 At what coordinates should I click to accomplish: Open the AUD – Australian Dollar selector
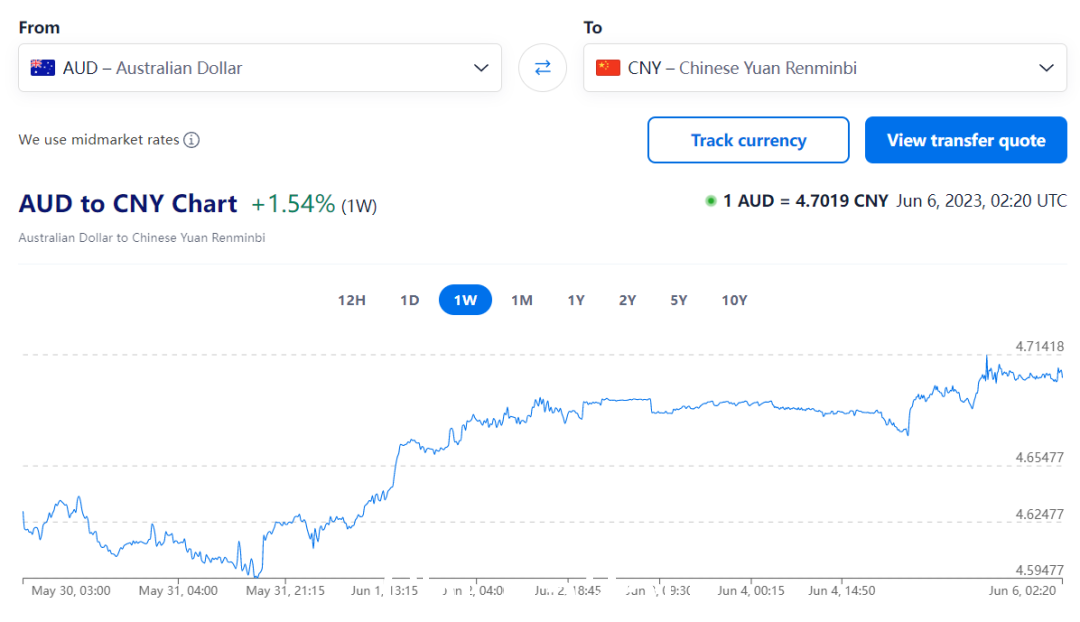pos(260,68)
